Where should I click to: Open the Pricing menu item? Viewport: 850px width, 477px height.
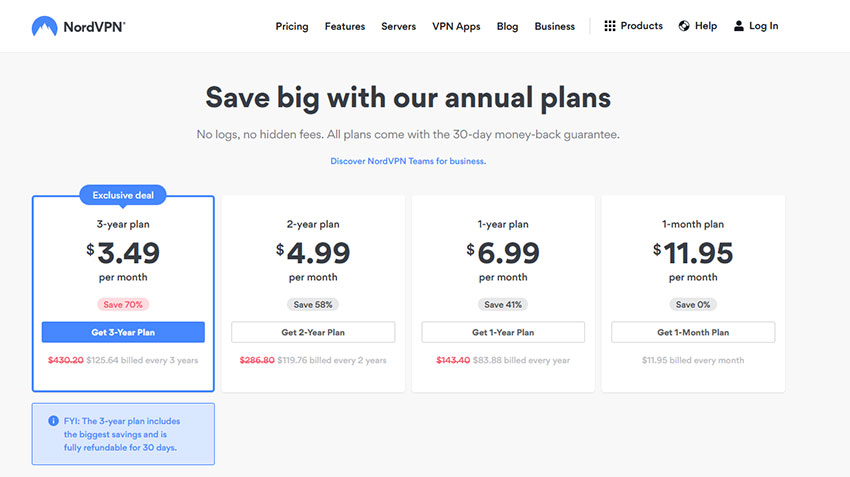pyautogui.click(x=292, y=26)
